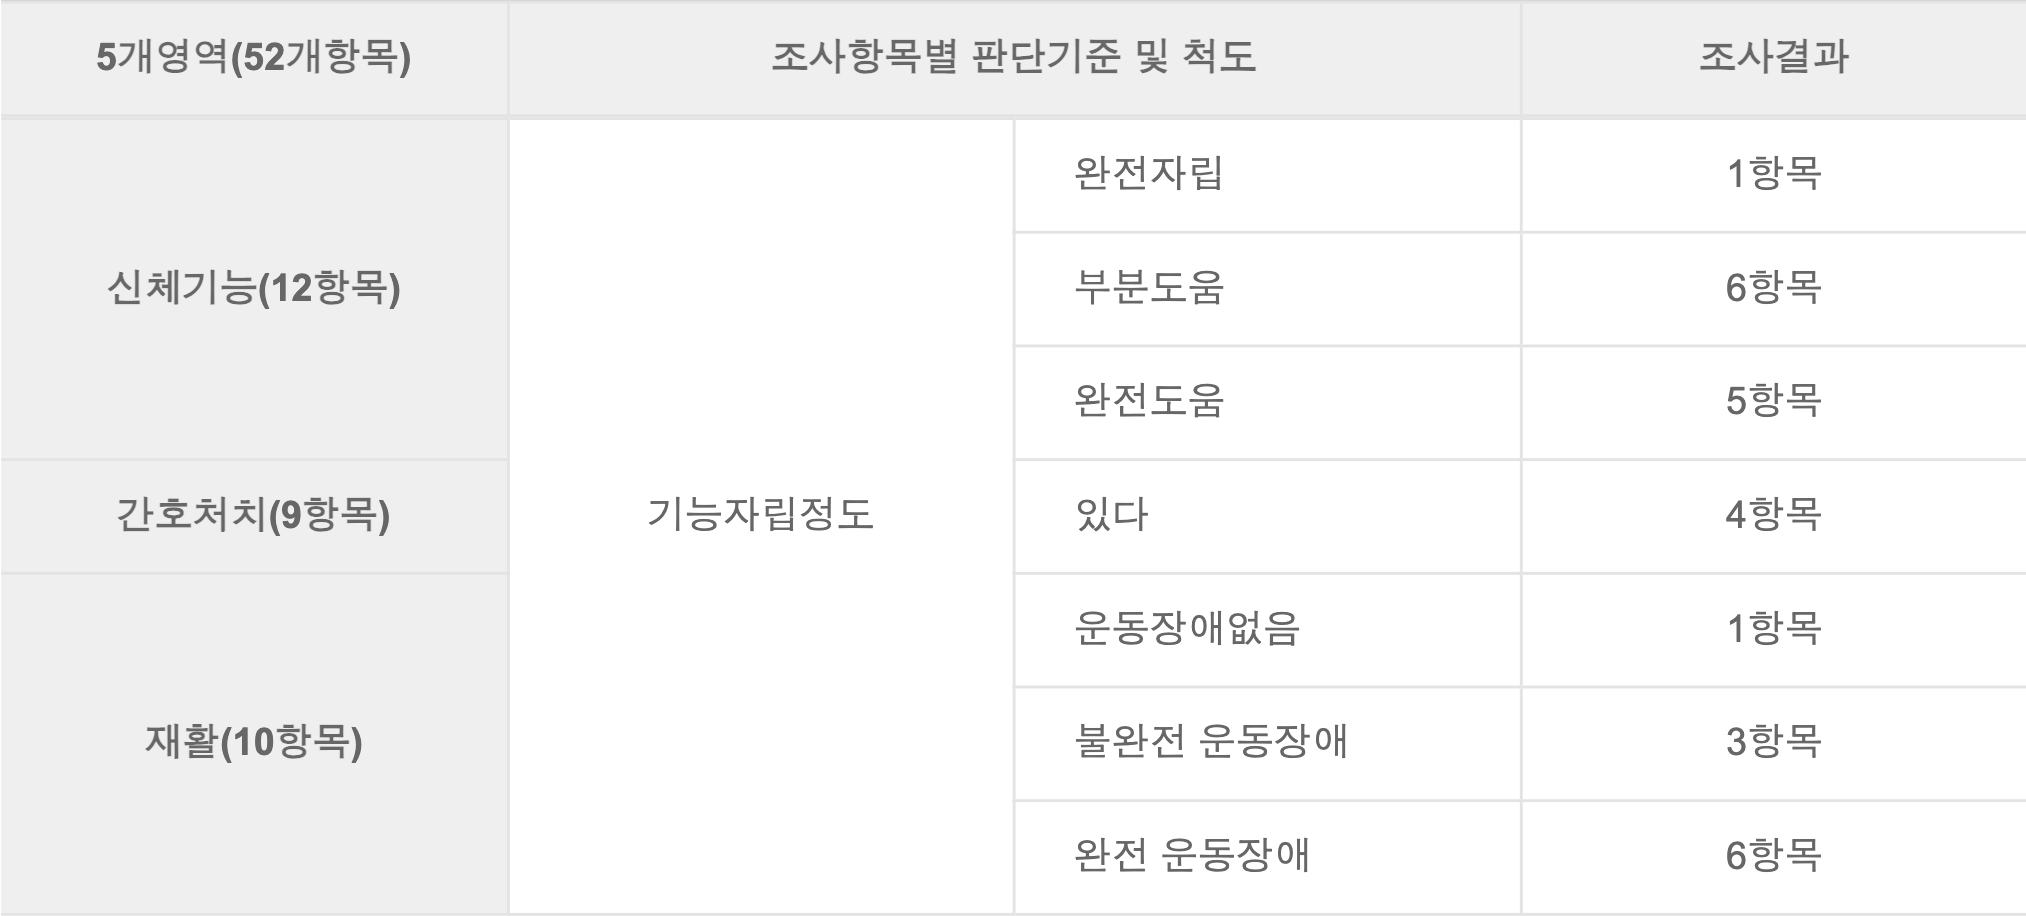
Task: Click the 5개영역(52개항목) header cell
Action: pyautogui.click(x=254, y=58)
